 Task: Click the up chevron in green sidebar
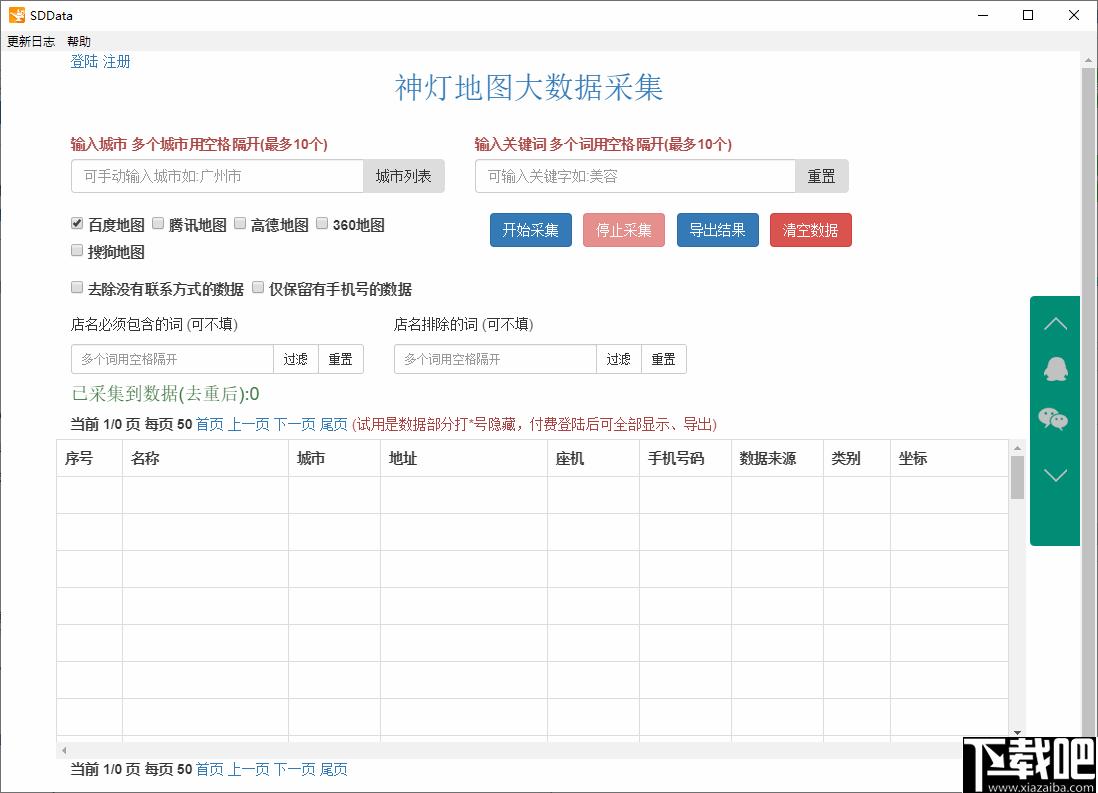click(1055, 324)
